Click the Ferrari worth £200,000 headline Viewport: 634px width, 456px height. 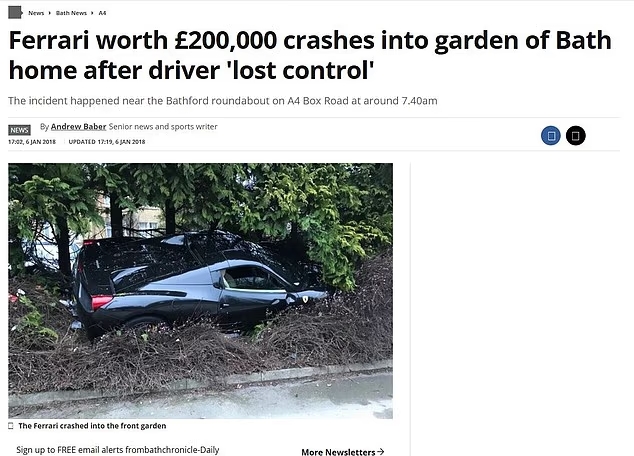(x=310, y=55)
